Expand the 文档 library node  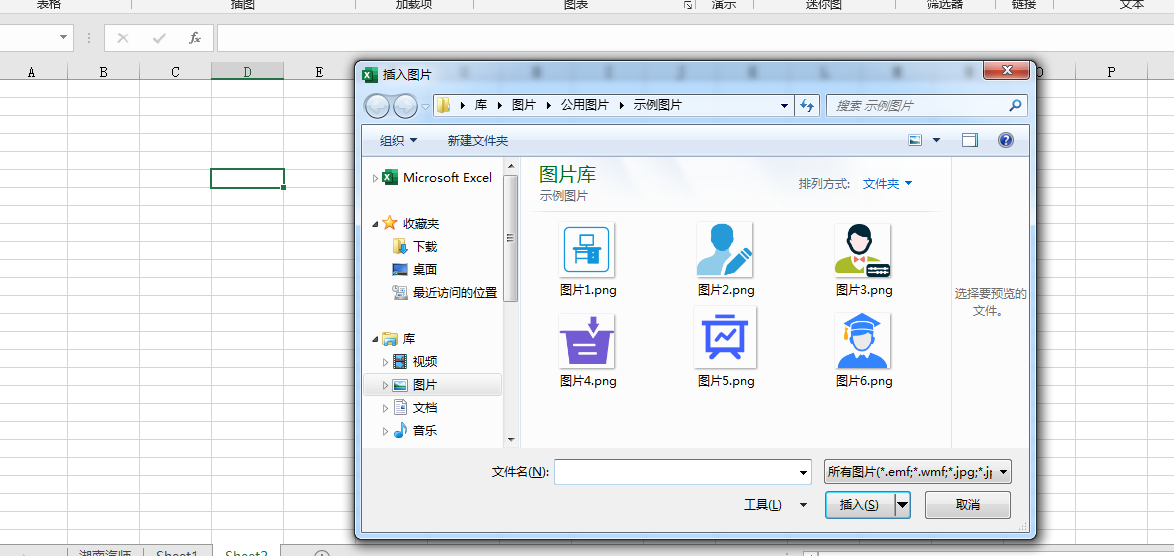pos(386,409)
